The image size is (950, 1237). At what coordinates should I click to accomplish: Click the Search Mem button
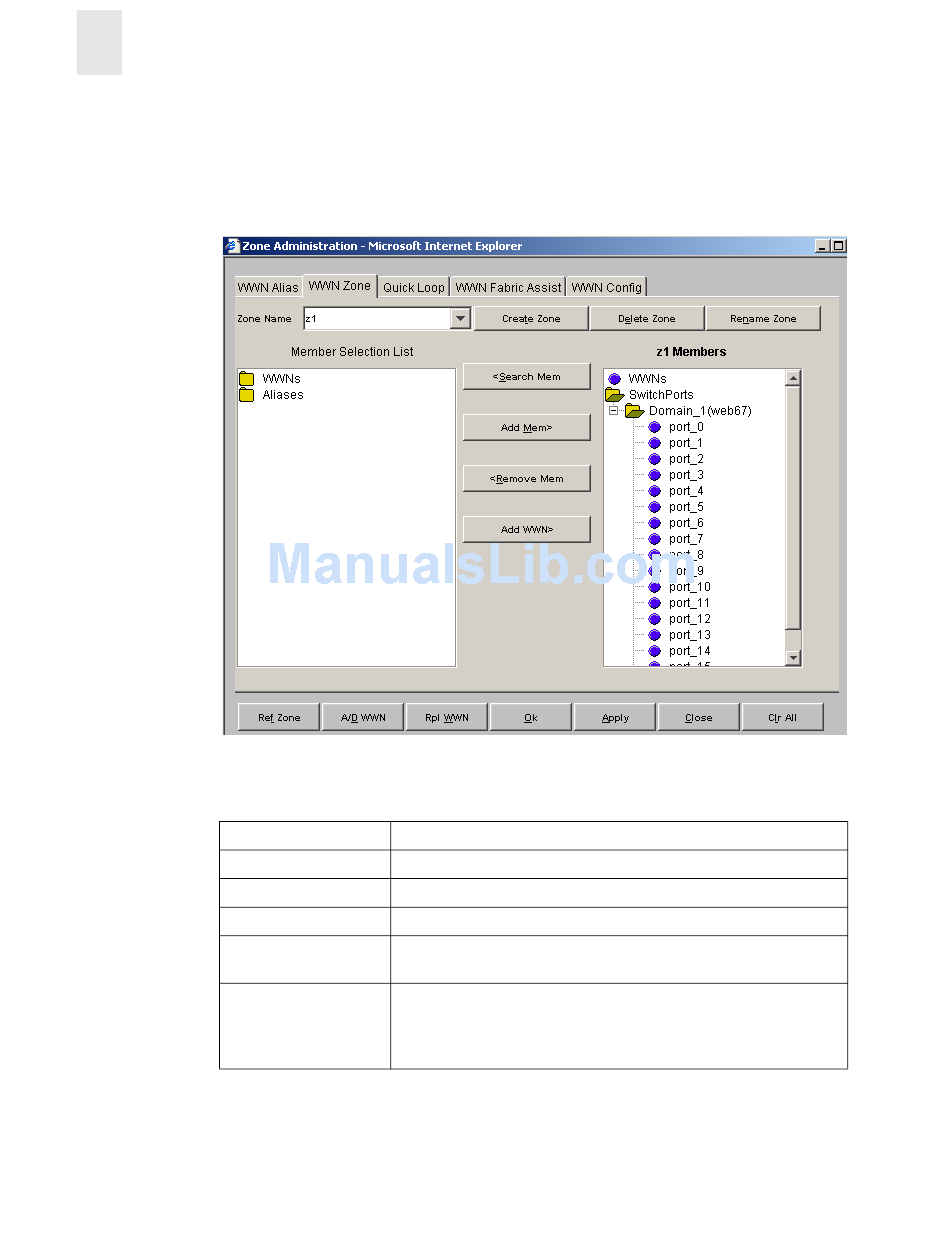coord(526,377)
